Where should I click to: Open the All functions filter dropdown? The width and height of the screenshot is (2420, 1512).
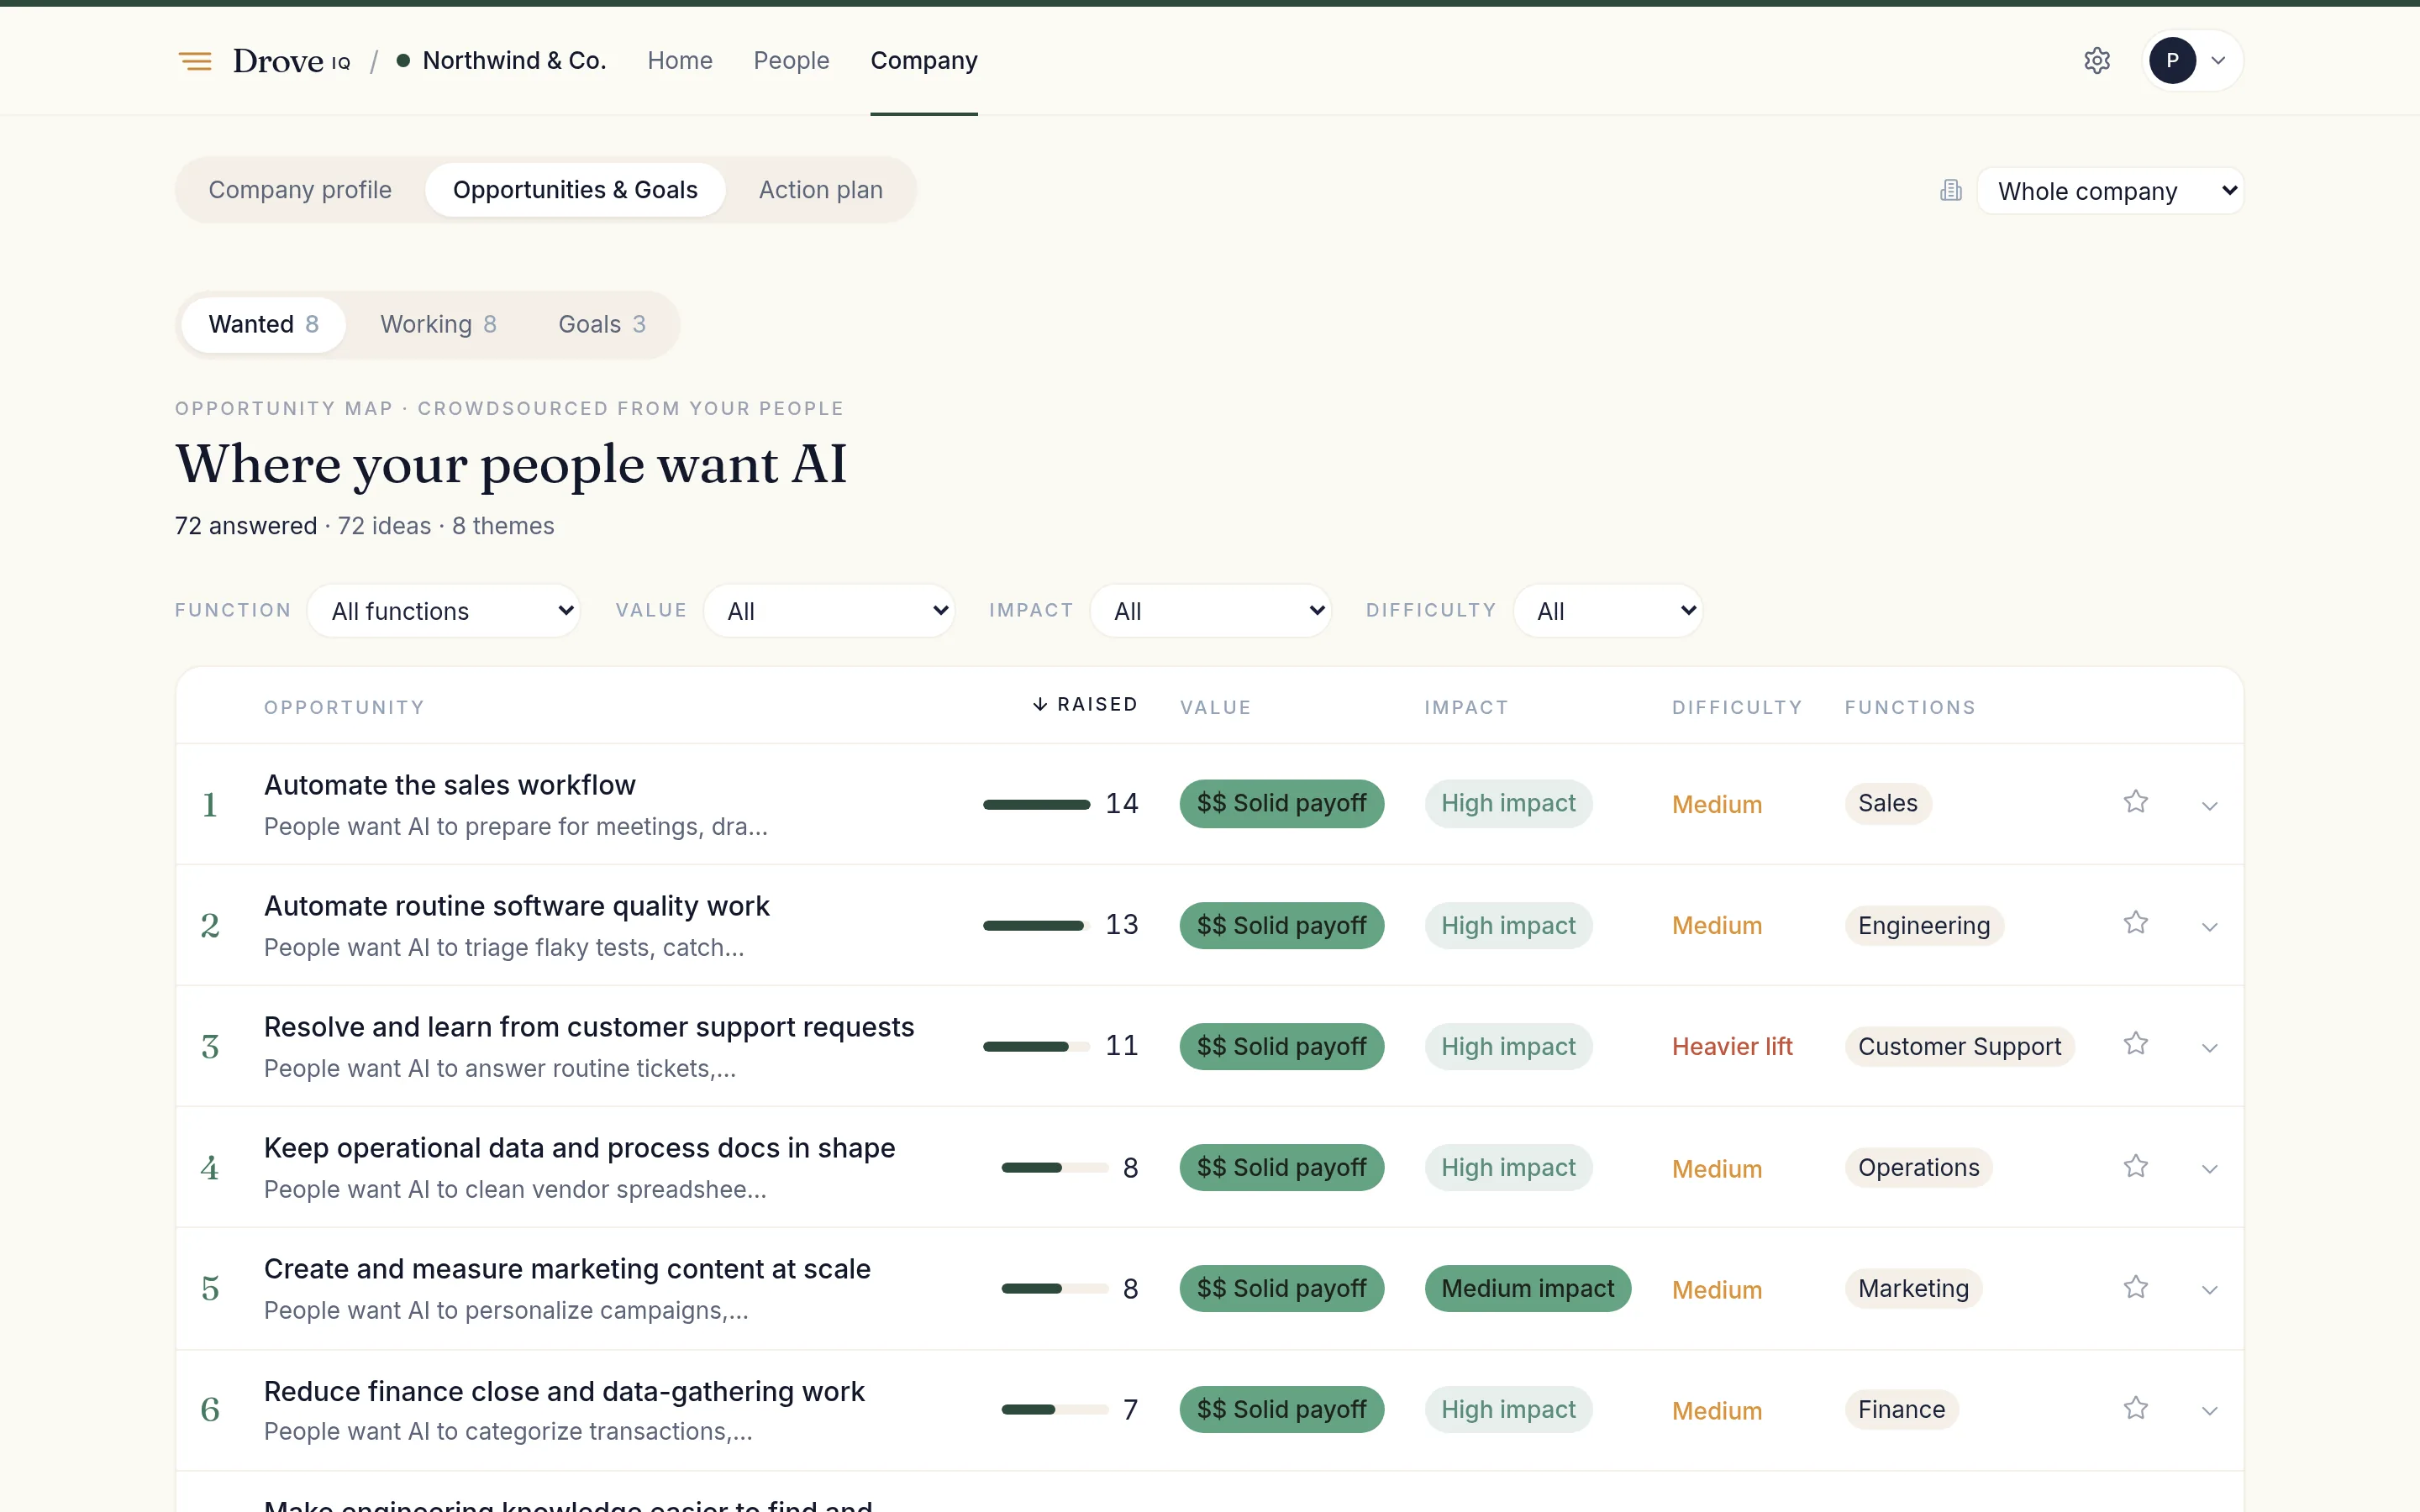click(444, 611)
